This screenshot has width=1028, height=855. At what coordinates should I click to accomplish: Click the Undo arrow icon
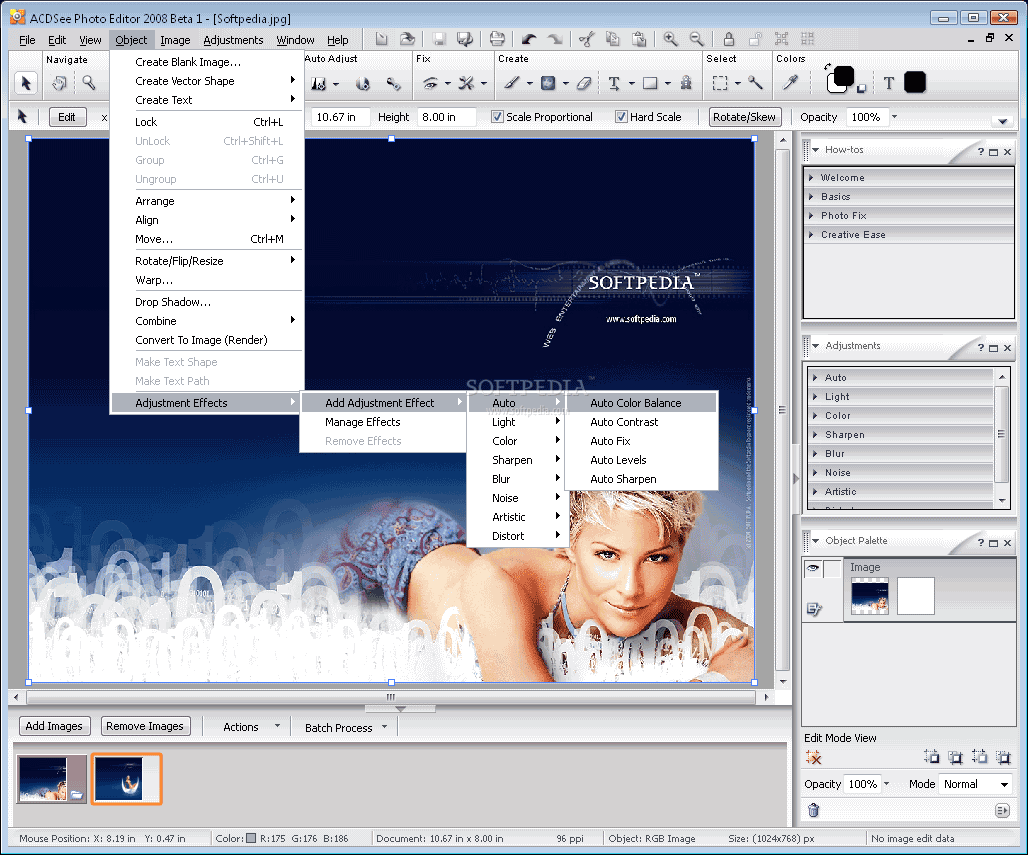click(528, 39)
